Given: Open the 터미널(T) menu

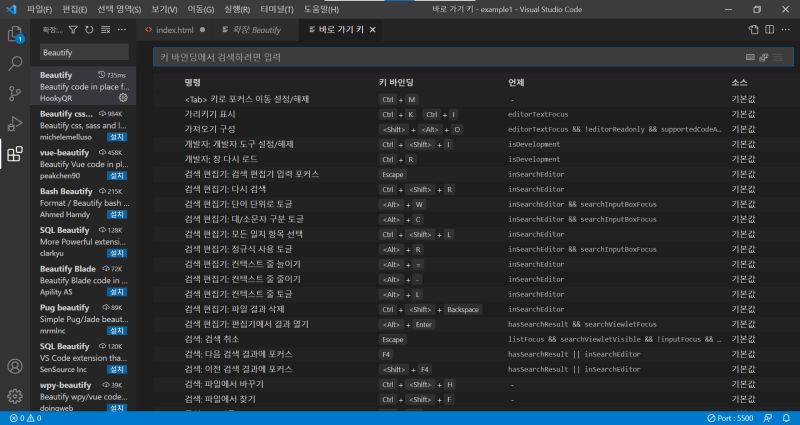Looking at the screenshot, I should click(x=277, y=9).
